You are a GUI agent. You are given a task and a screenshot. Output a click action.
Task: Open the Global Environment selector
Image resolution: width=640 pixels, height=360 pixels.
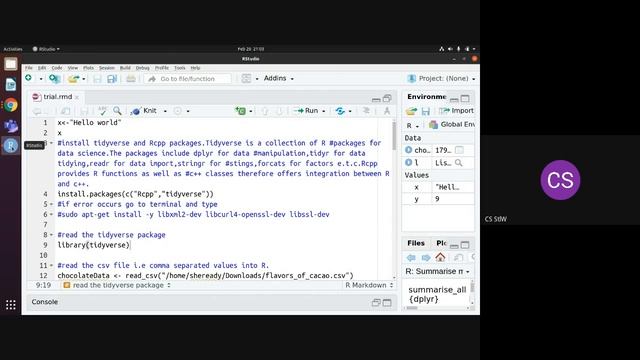(x=451, y=124)
